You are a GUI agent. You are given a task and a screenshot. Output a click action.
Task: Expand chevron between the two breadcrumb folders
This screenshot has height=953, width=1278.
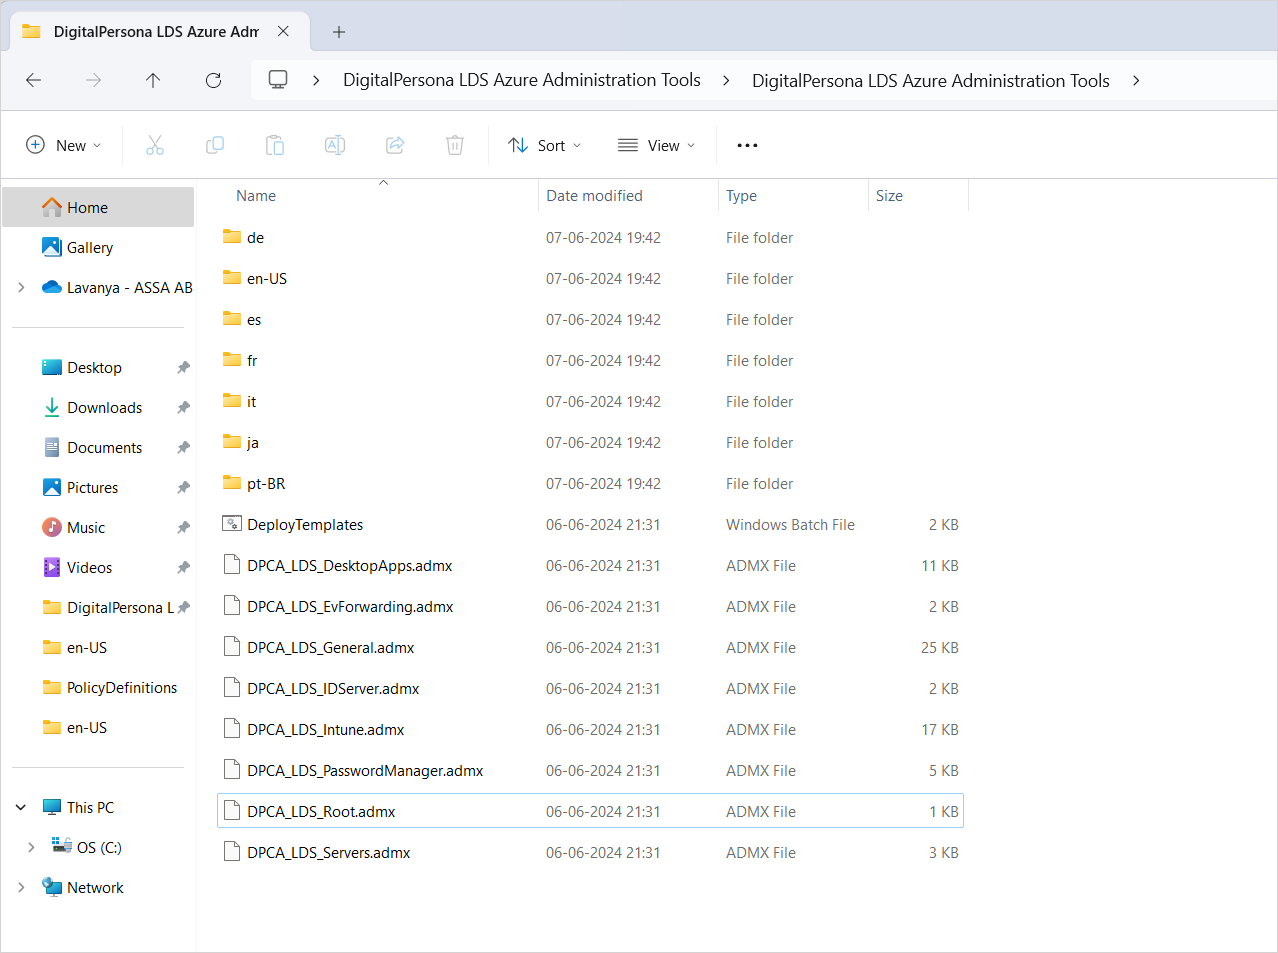point(726,80)
